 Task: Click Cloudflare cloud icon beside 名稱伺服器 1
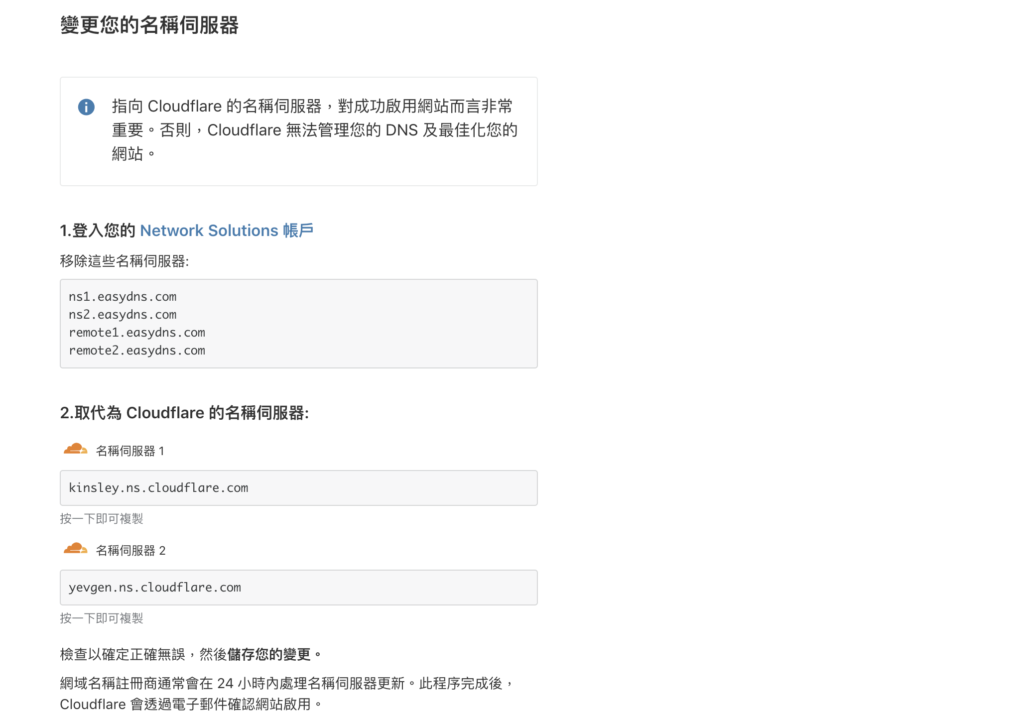(75, 449)
